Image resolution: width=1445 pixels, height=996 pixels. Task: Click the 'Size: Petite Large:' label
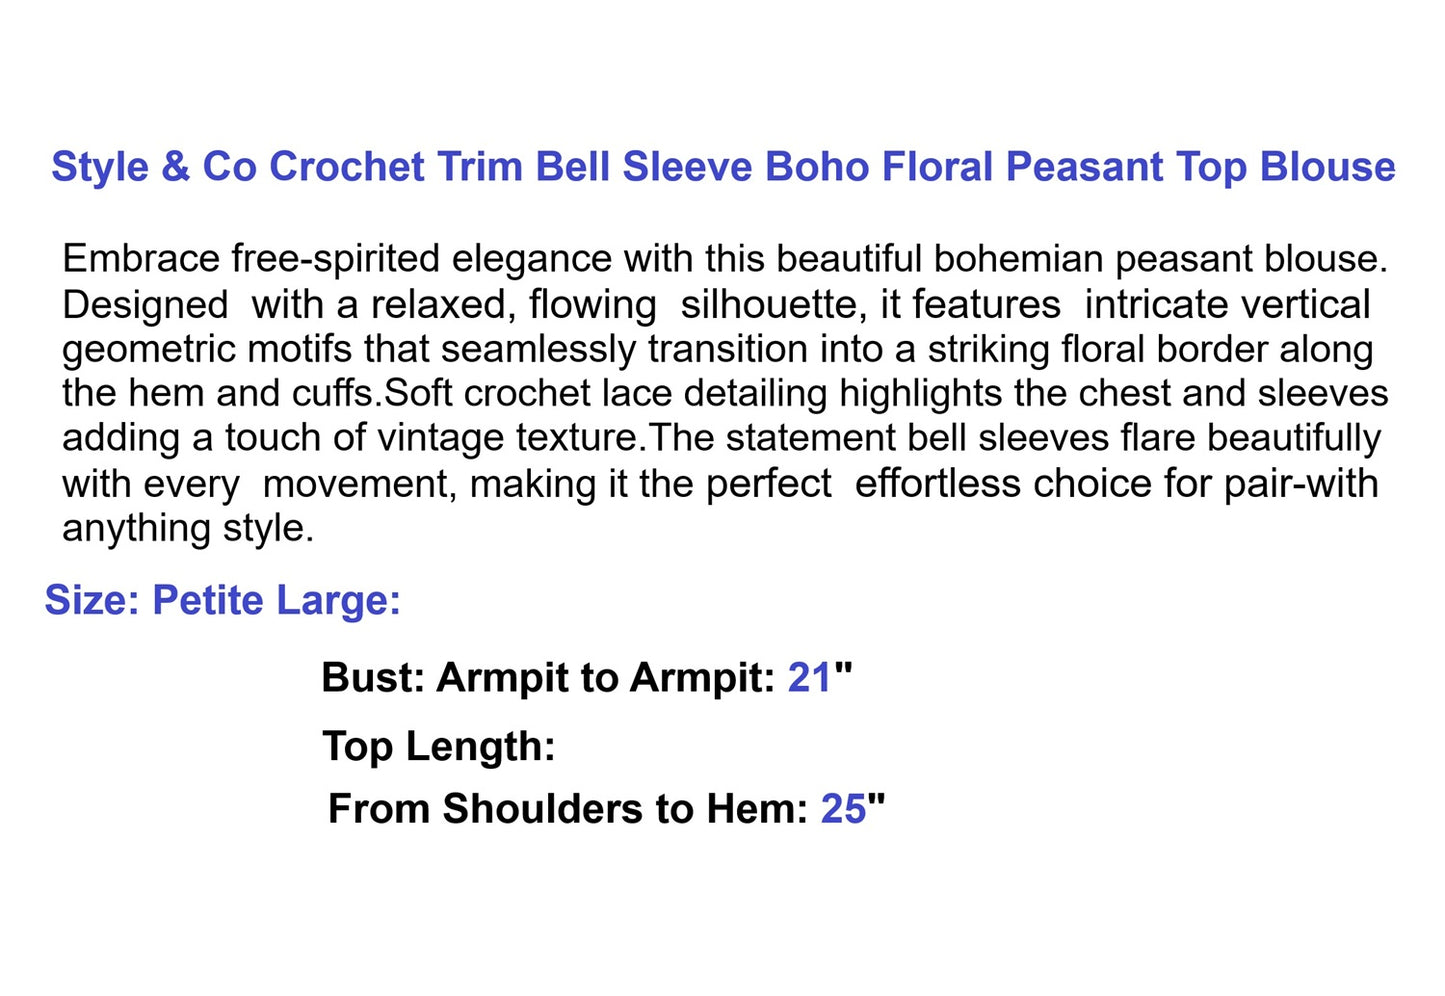coord(222,601)
